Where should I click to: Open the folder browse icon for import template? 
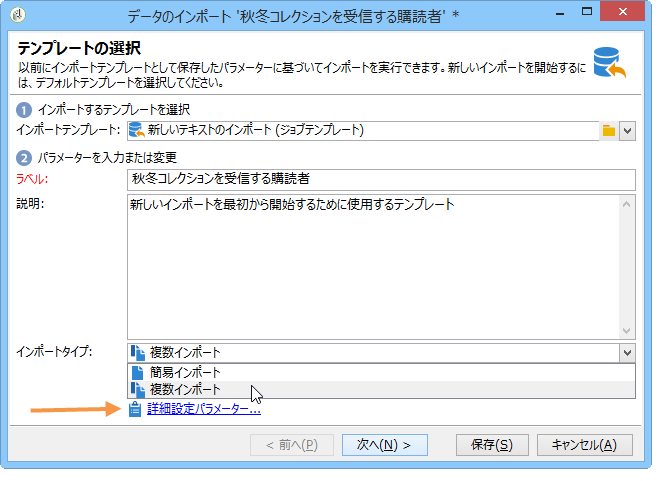[x=608, y=131]
